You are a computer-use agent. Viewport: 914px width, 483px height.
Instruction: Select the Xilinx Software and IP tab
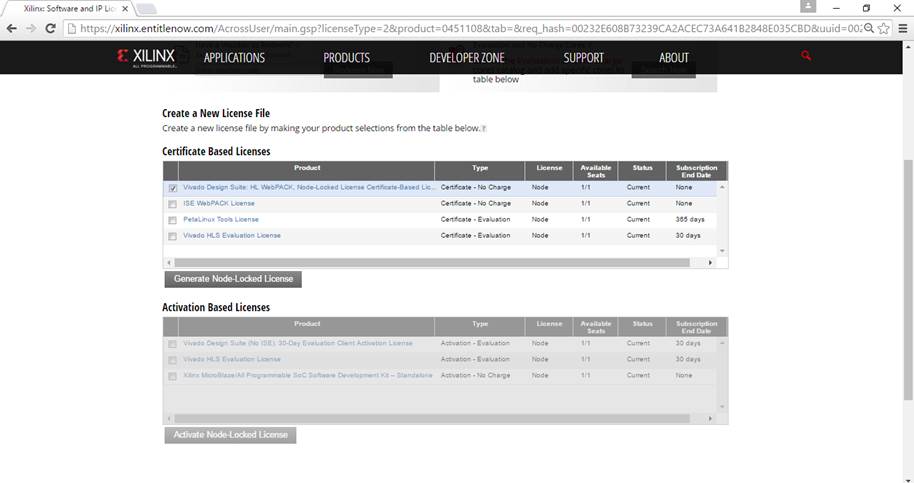point(69,9)
